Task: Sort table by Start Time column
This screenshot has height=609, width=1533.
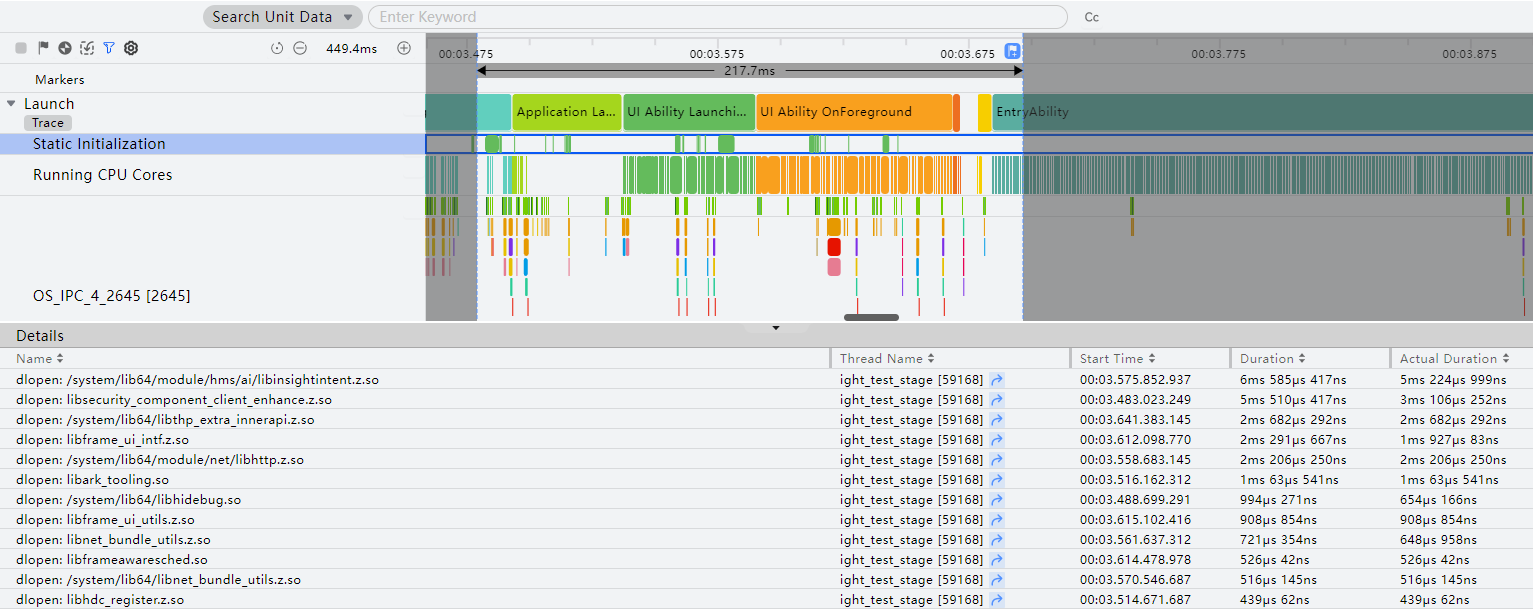Action: [1118, 358]
